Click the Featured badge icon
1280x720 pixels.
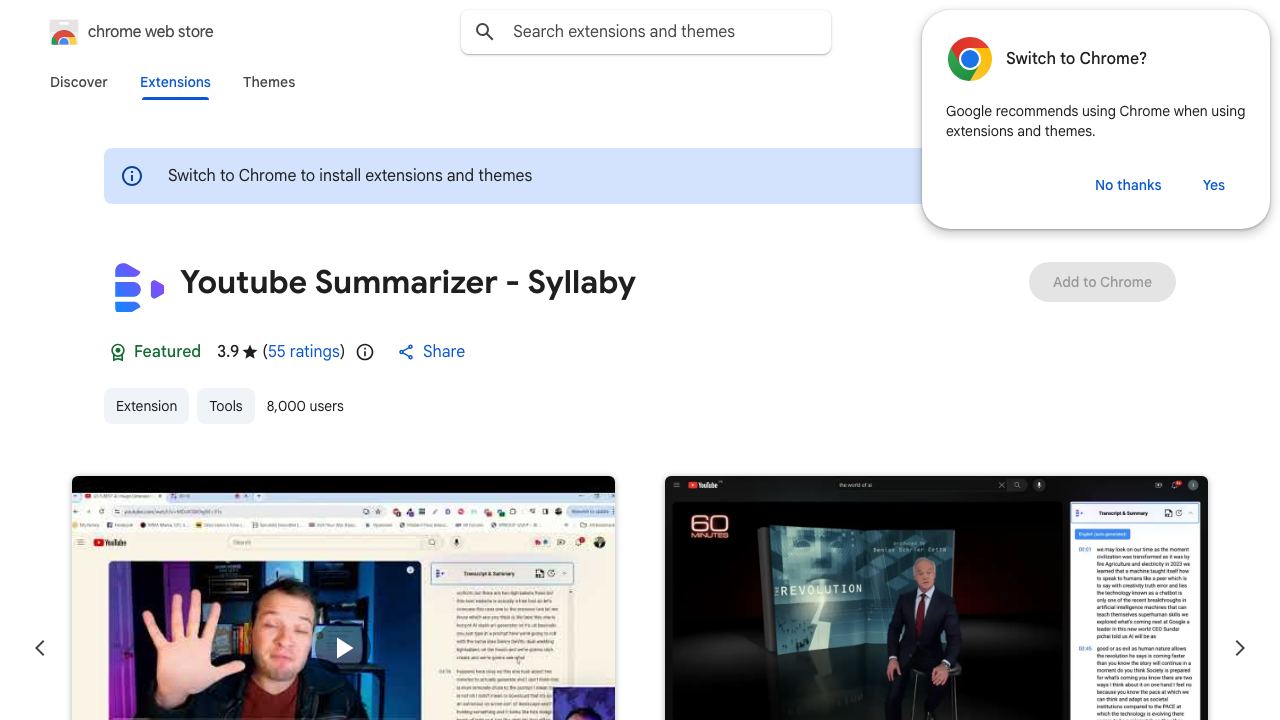pos(118,352)
